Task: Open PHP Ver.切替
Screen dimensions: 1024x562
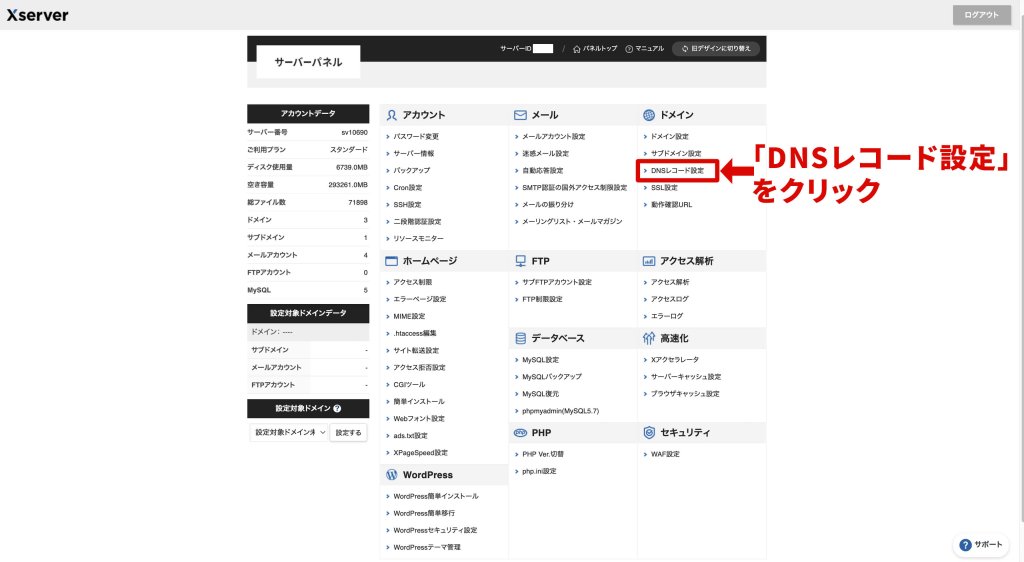Action: pyautogui.click(x=543, y=454)
